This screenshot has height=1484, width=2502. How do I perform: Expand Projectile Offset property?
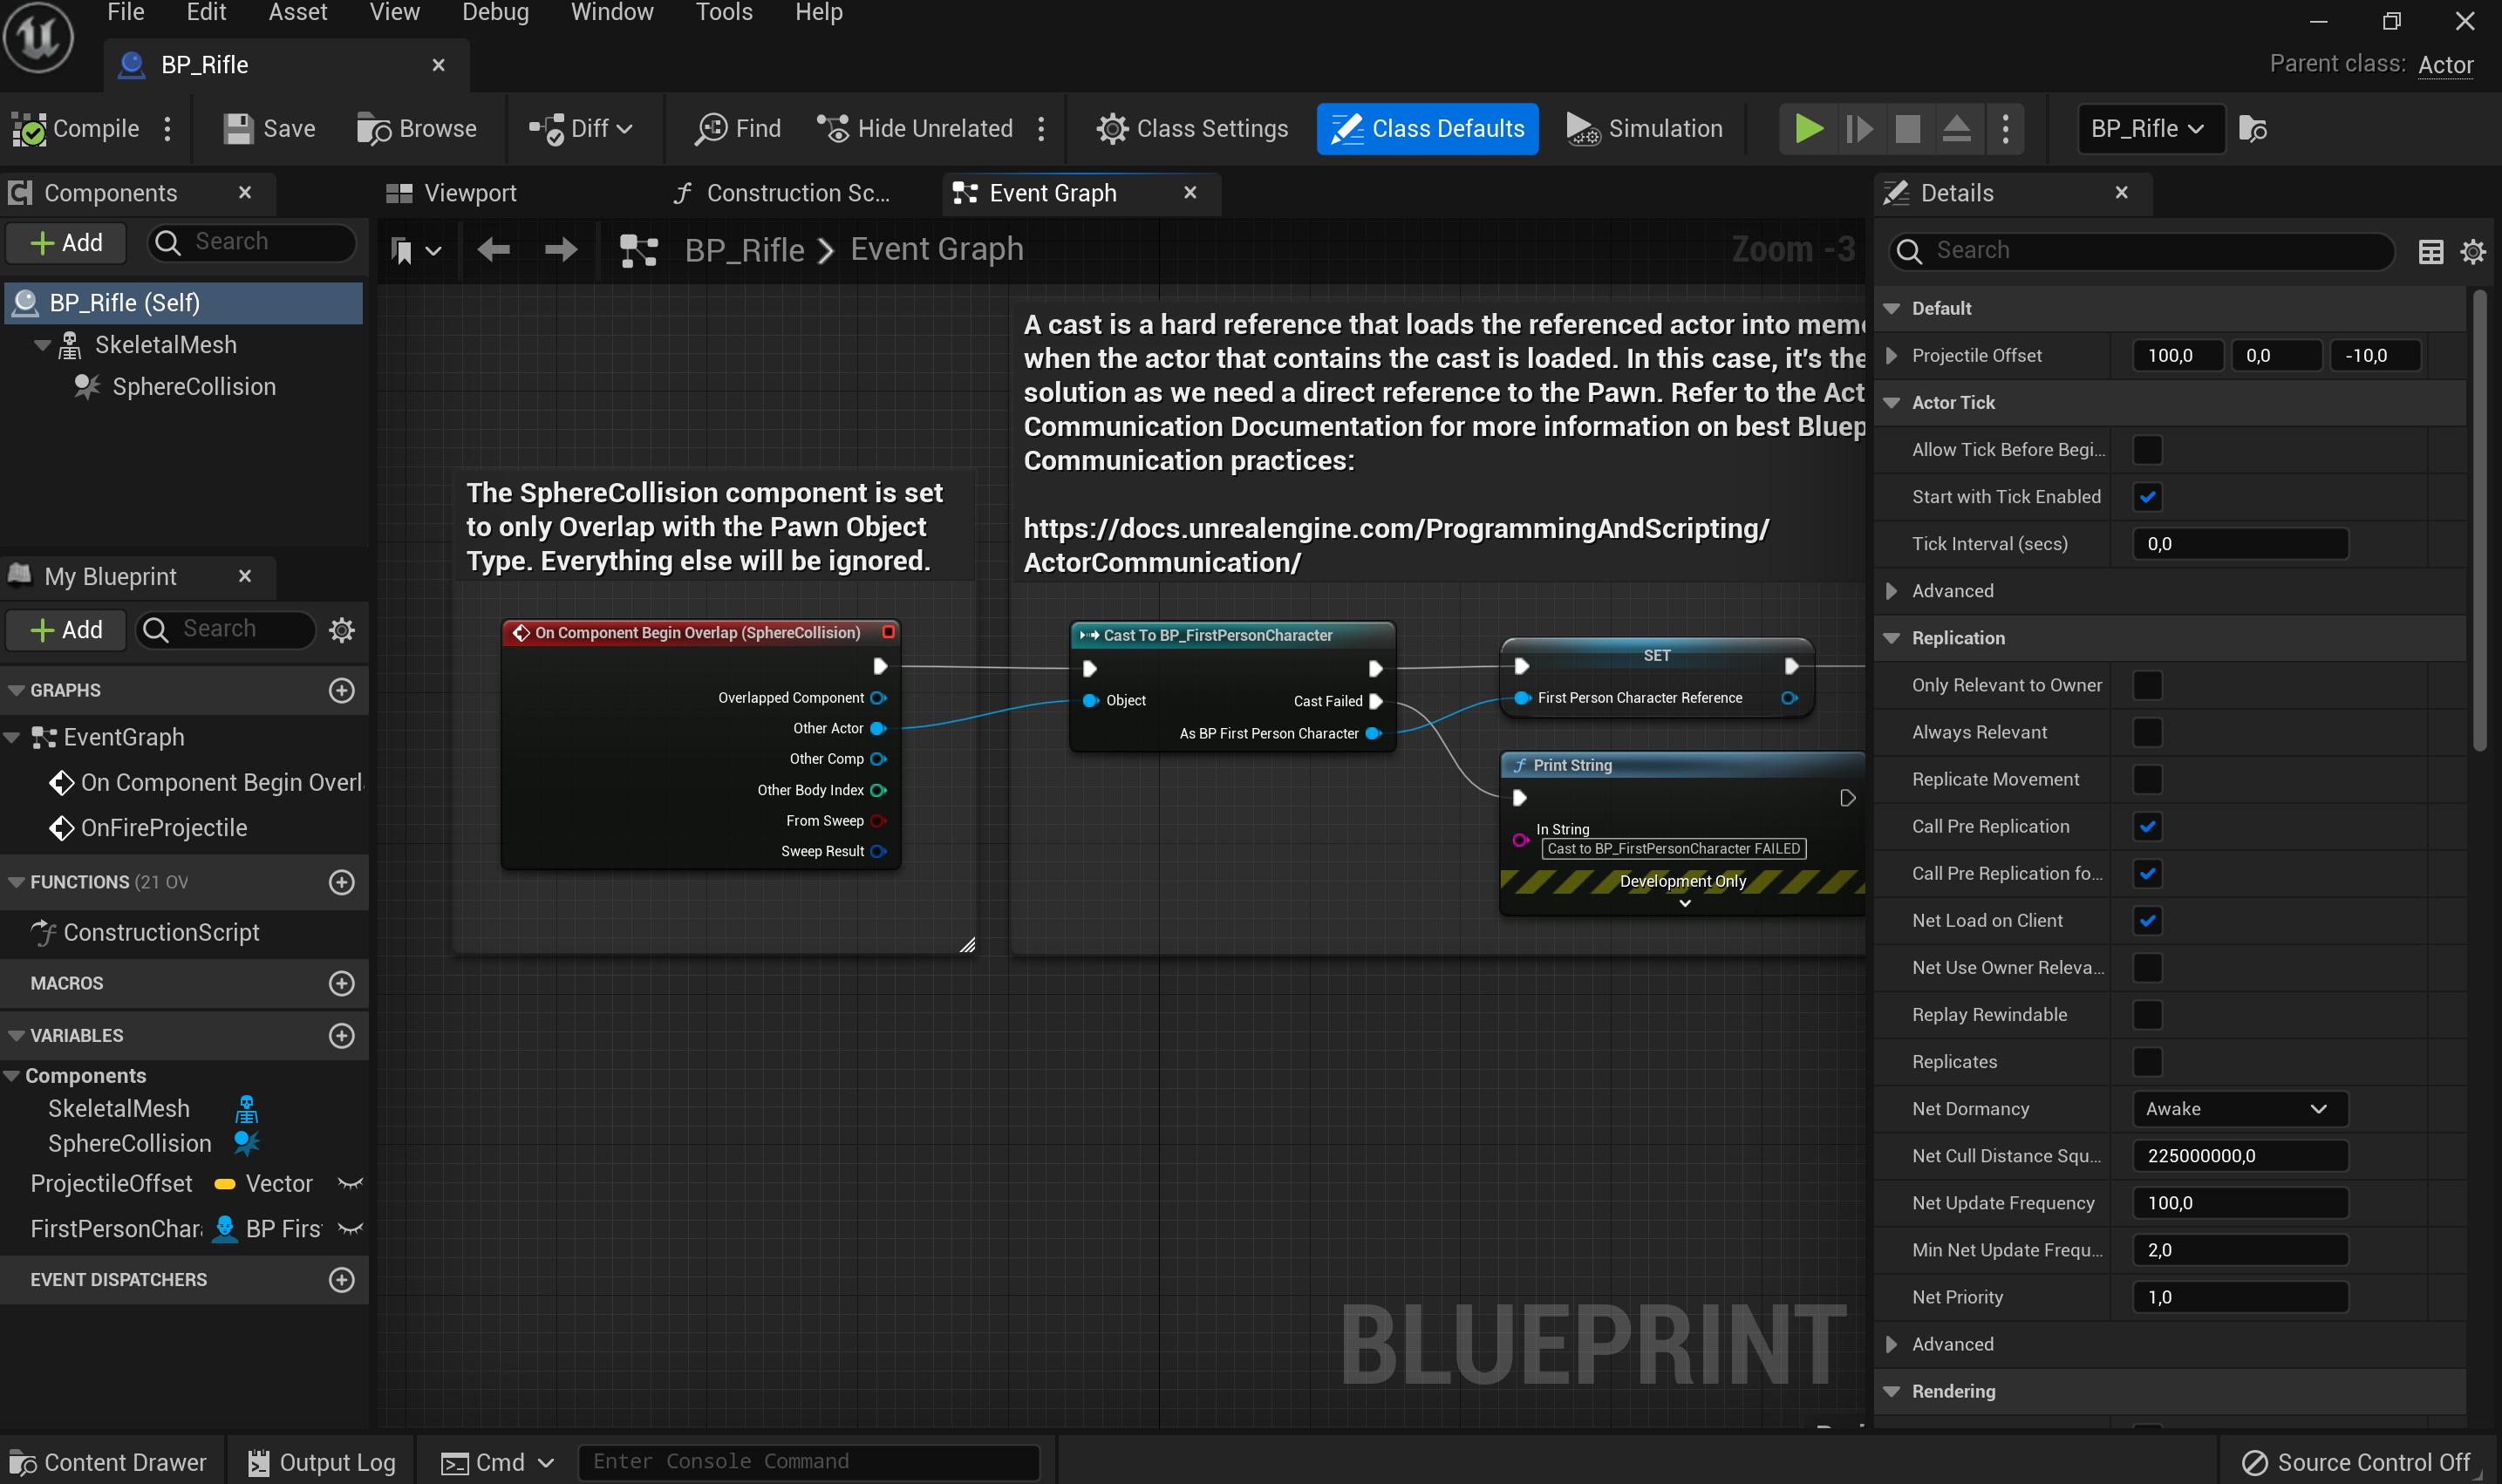click(1891, 356)
